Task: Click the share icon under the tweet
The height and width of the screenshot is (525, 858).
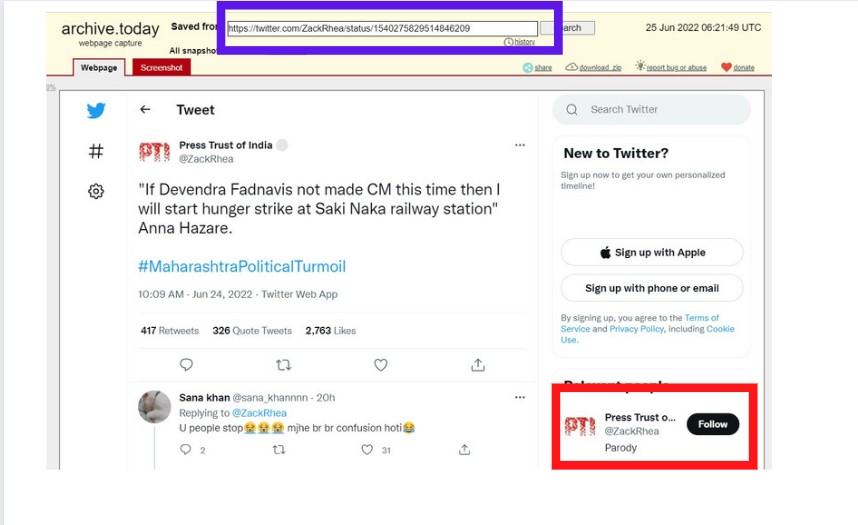Action: [478, 365]
